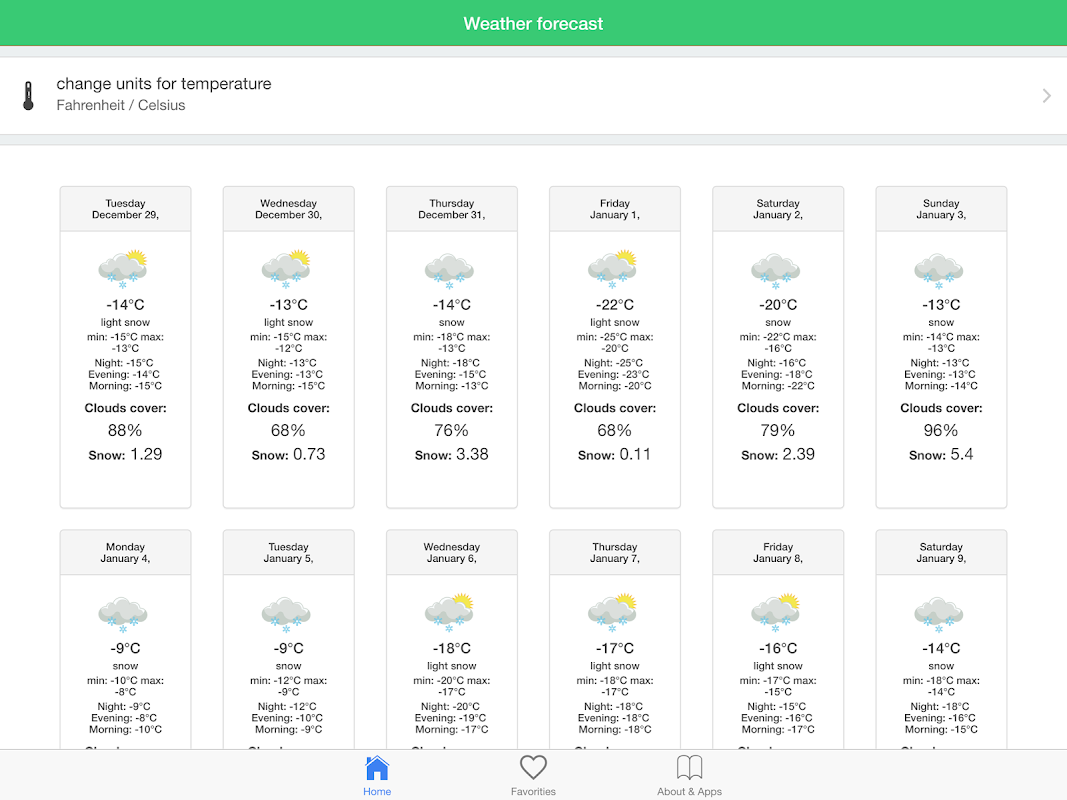Click the -22°C temperature on Friday January 1

click(x=615, y=305)
